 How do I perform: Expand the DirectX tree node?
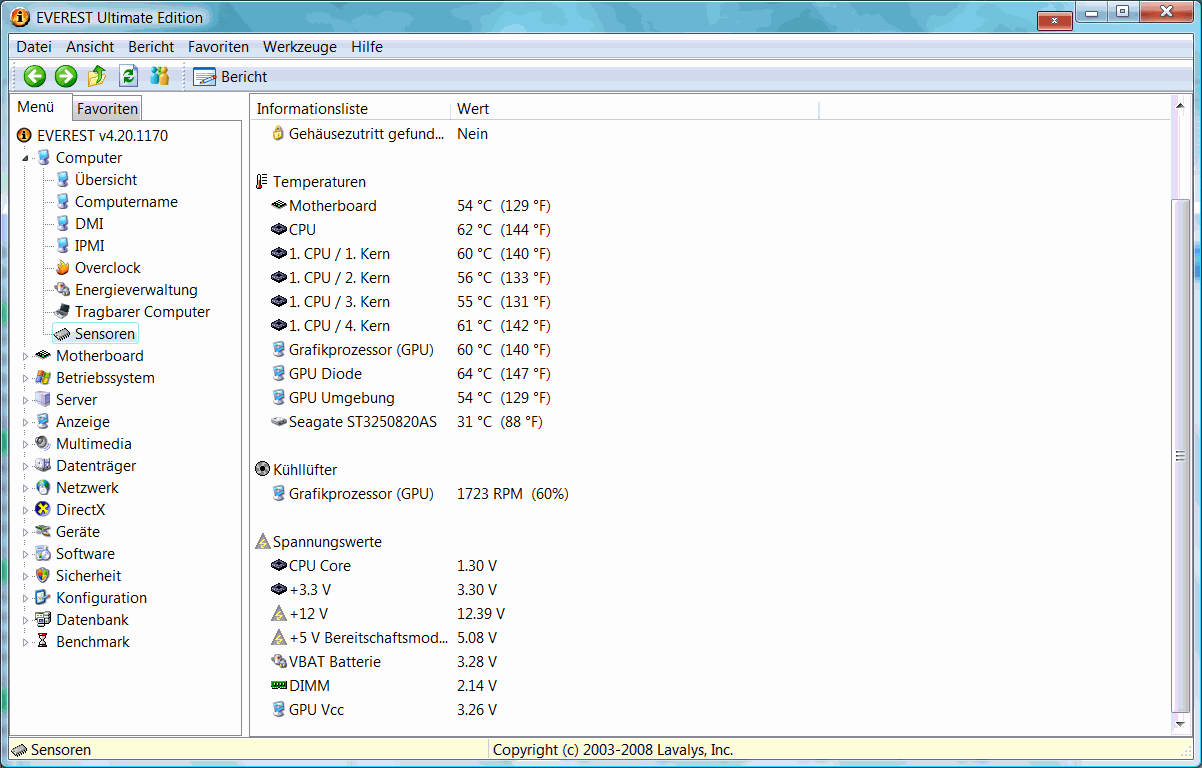coord(26,510)
